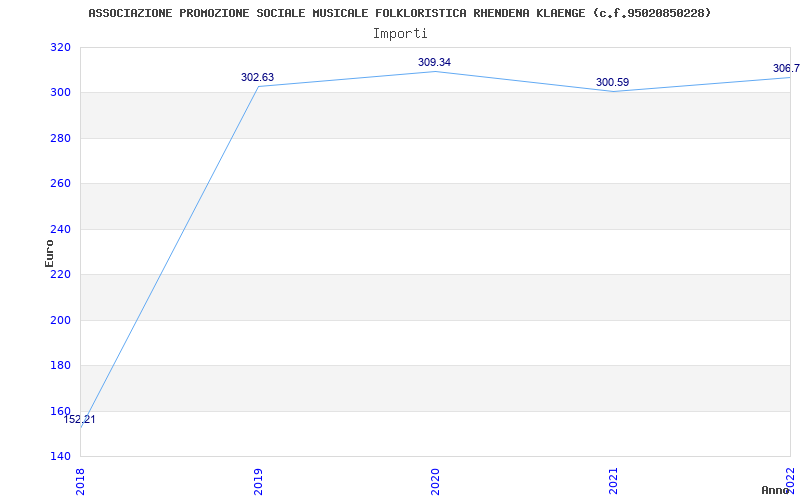Click the x-axis year 2019
The image size is (800, 500).
point(258,481)
